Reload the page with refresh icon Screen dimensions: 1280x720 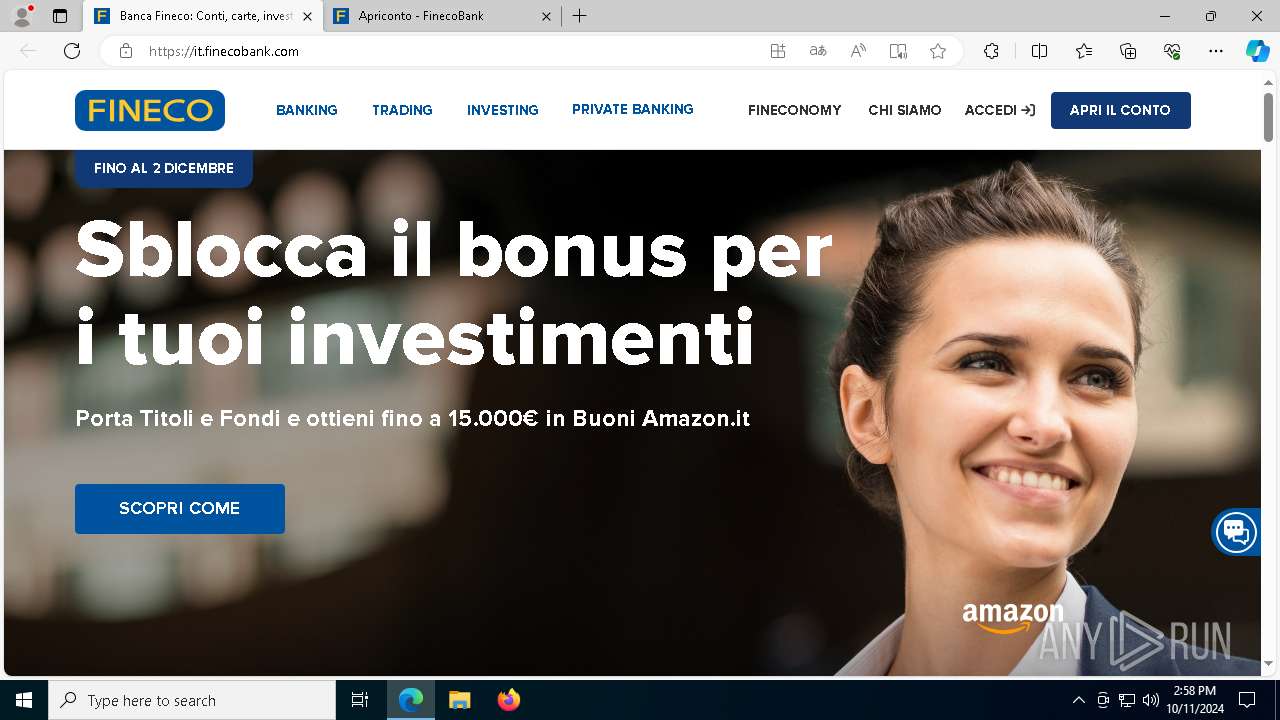point(72,51)
